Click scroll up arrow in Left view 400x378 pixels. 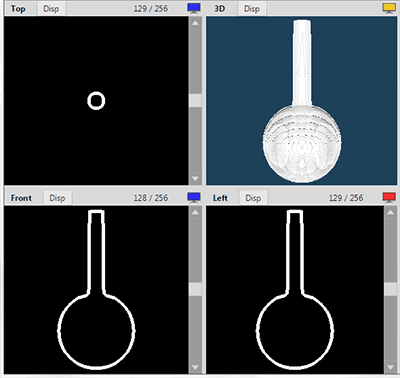pyautogui.click(x=390, y=212)
